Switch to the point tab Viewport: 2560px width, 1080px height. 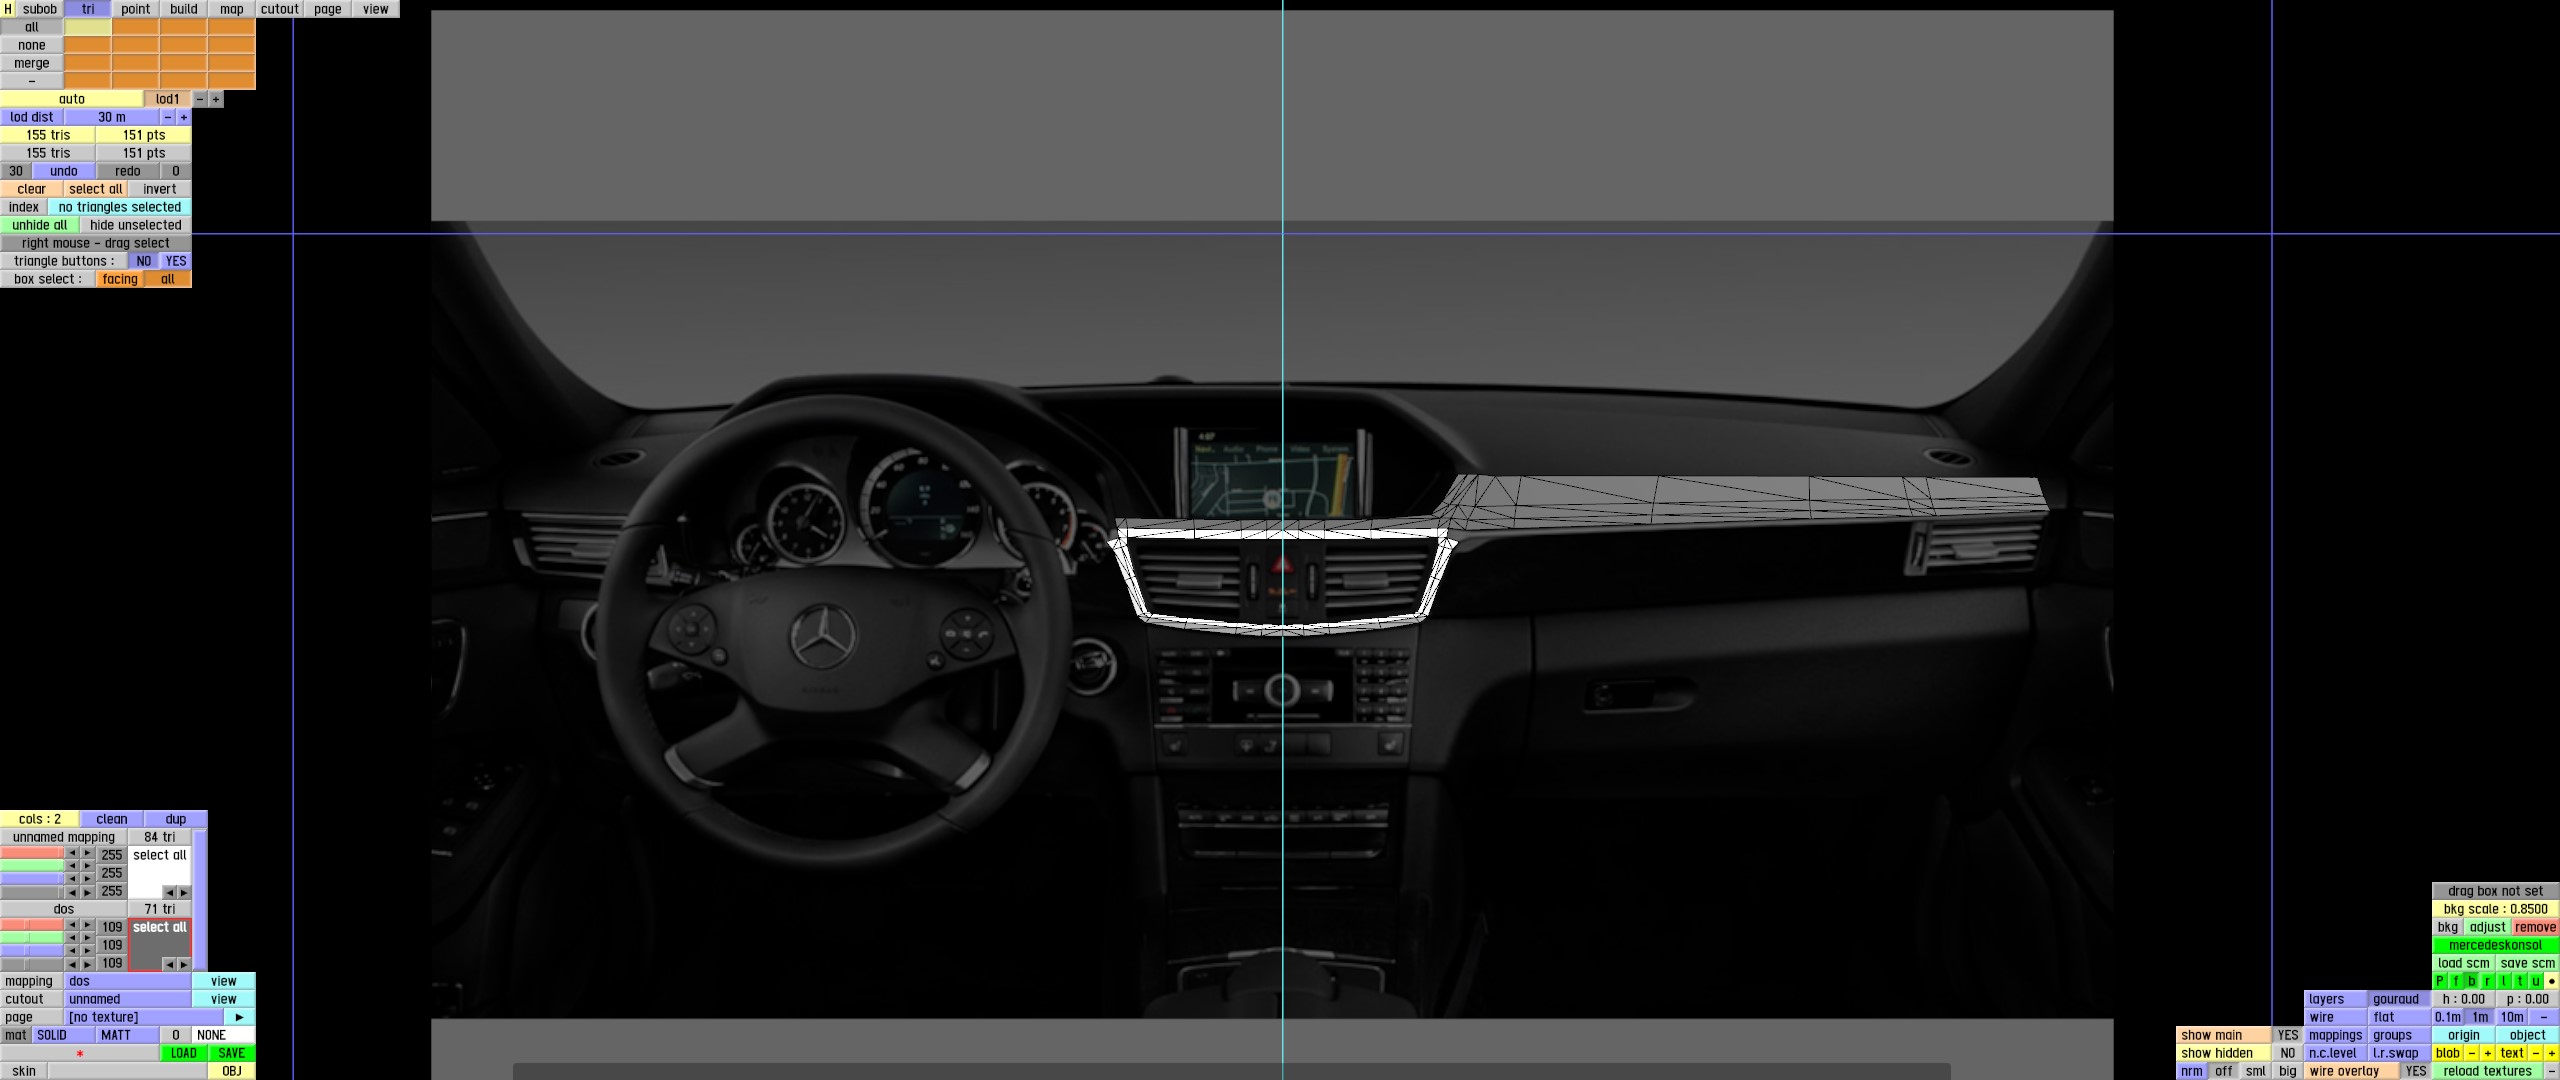pos(136,9)
